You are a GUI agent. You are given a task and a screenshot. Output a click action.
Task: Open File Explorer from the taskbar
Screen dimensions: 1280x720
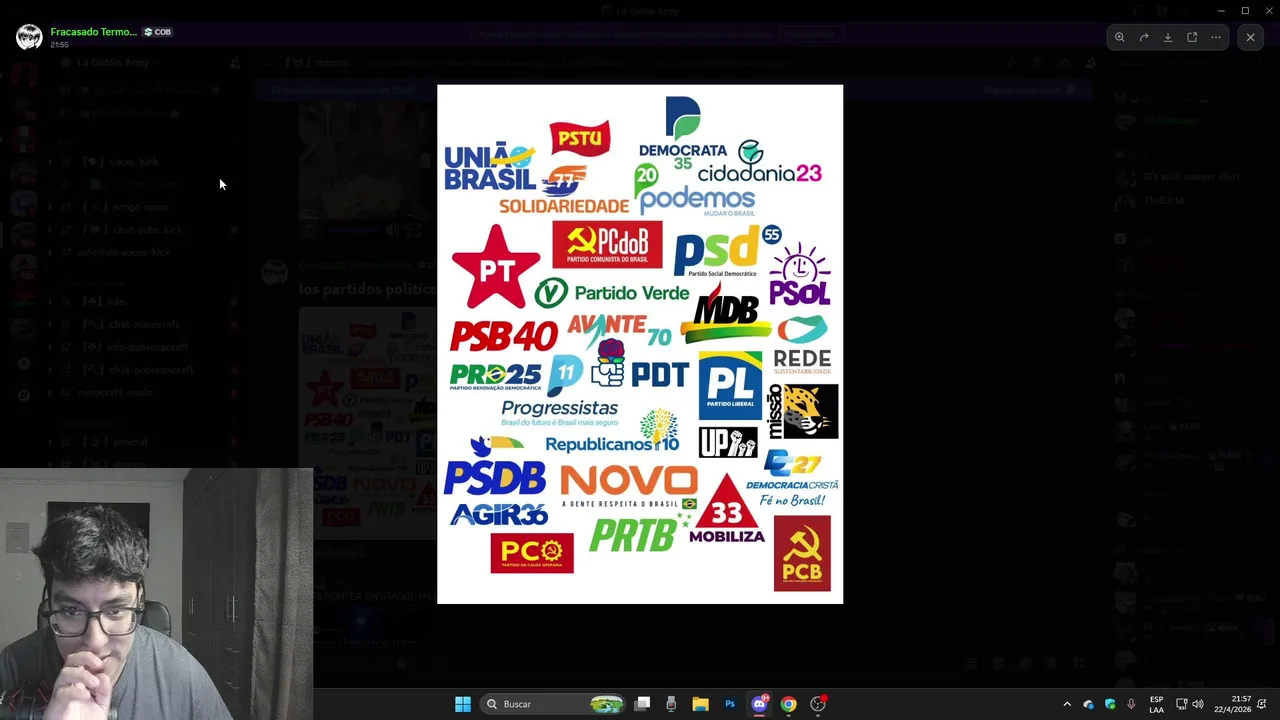[700, 704]
